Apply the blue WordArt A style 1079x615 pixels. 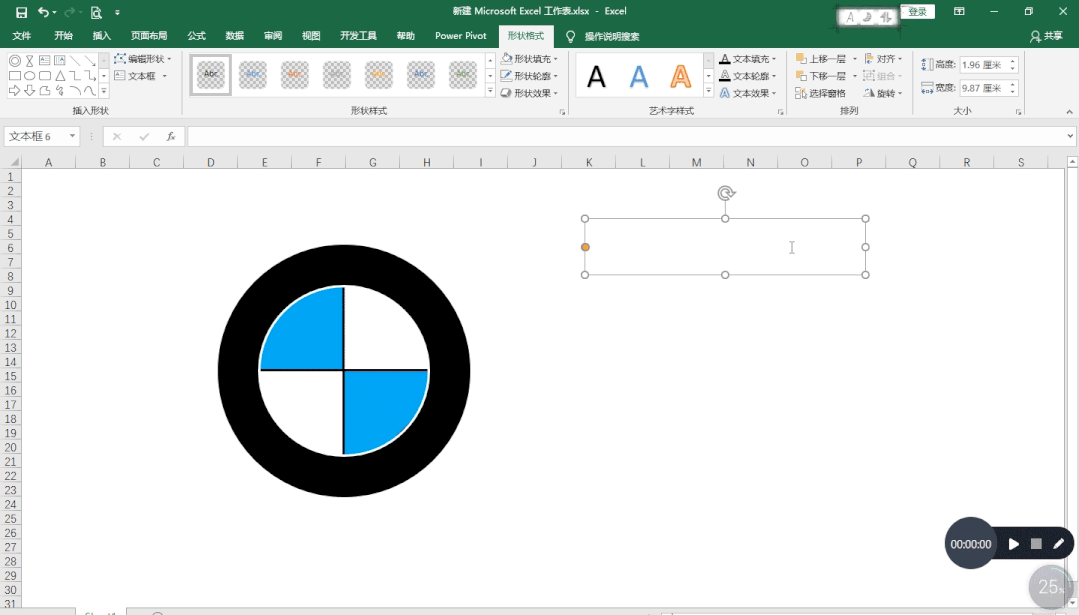click(x=639, y=76)
